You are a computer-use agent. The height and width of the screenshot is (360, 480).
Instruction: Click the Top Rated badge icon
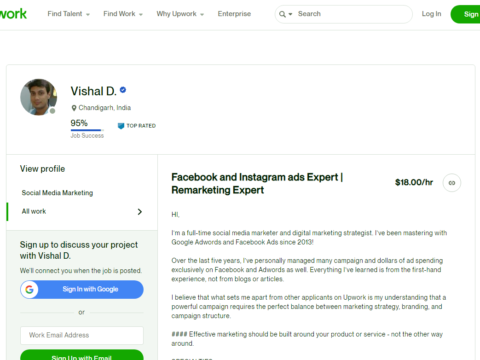pyautogui.click(x=121, y=126)
